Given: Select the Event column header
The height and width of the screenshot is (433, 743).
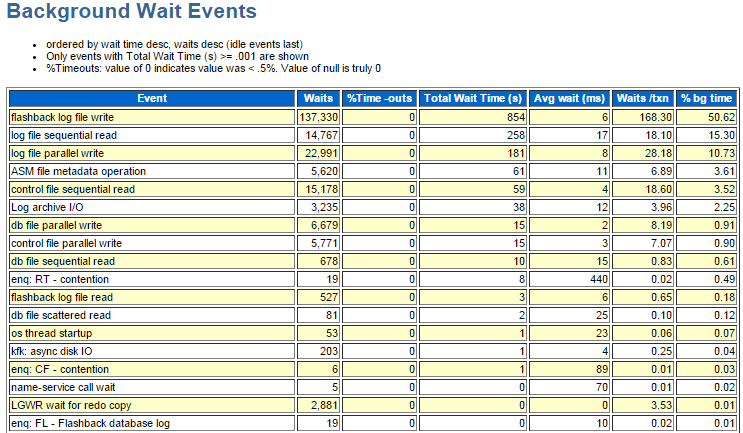Looking at the screenshot, I should coord(152,99).
